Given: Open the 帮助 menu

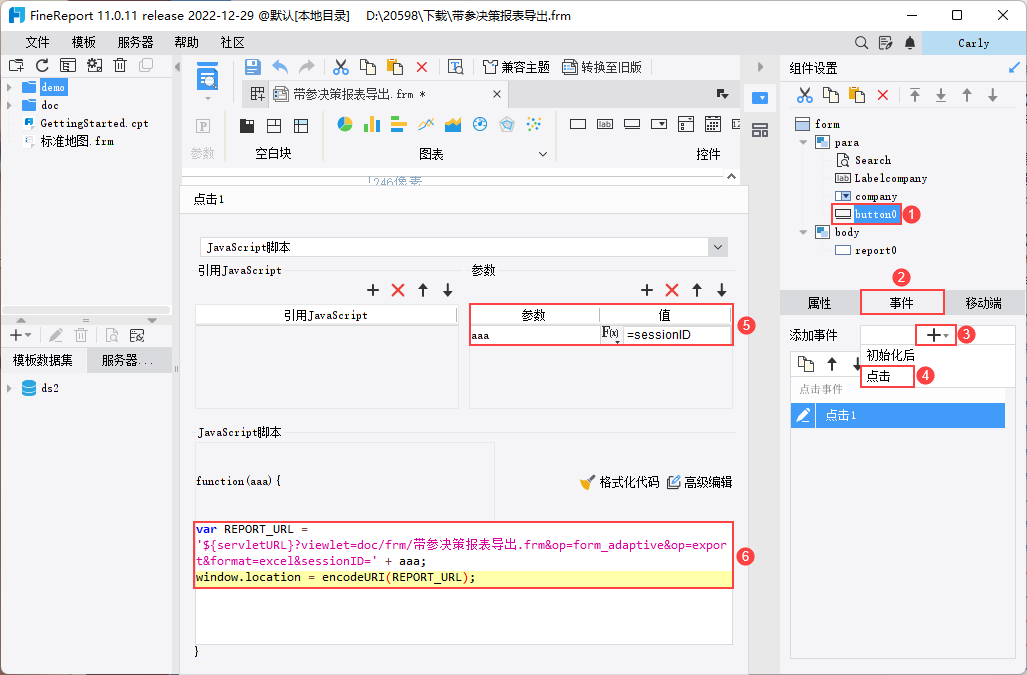Looking at the screenshot, I should coord(187,43).
